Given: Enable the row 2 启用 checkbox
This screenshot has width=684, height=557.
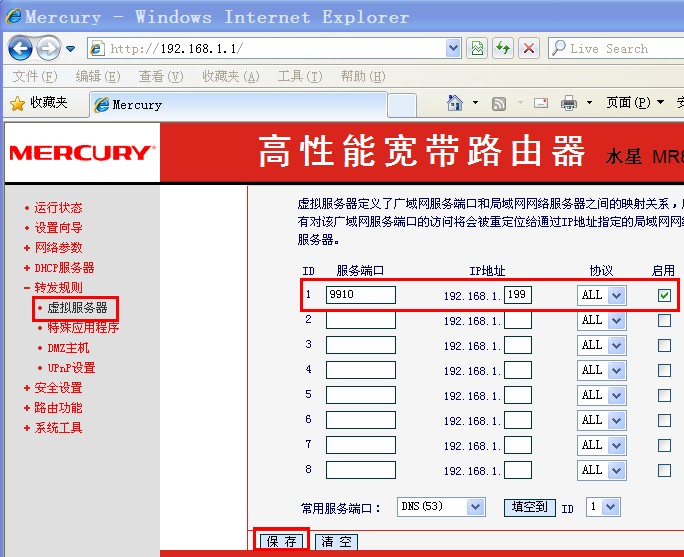Looking at the screenshot, I should (x=664, y=321).
